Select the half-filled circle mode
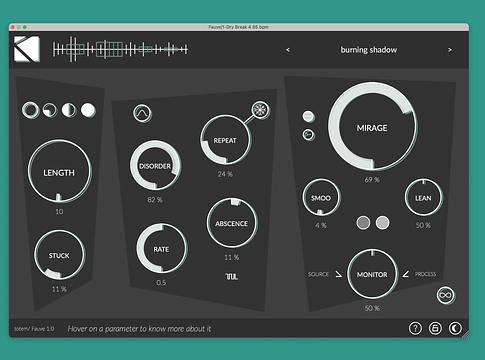Viewport: 485px width, 360px height. [69, 110]
